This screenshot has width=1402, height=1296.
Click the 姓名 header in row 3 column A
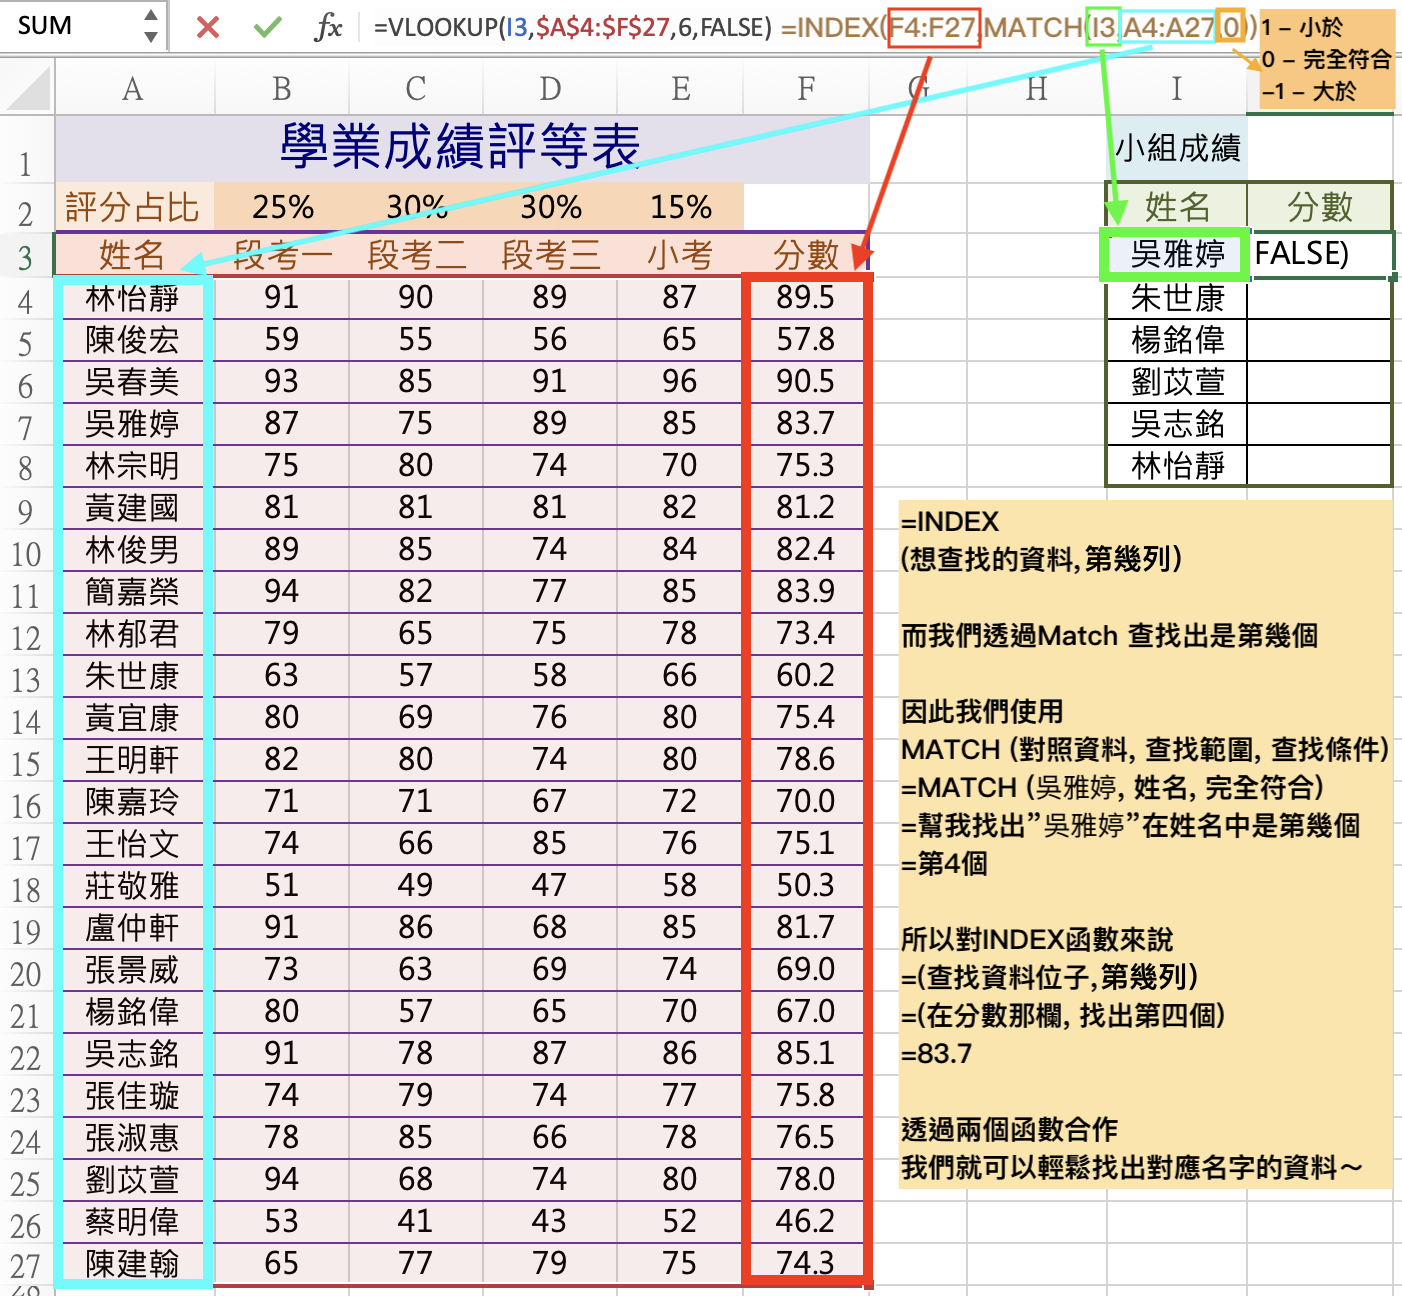pos(134,255)
